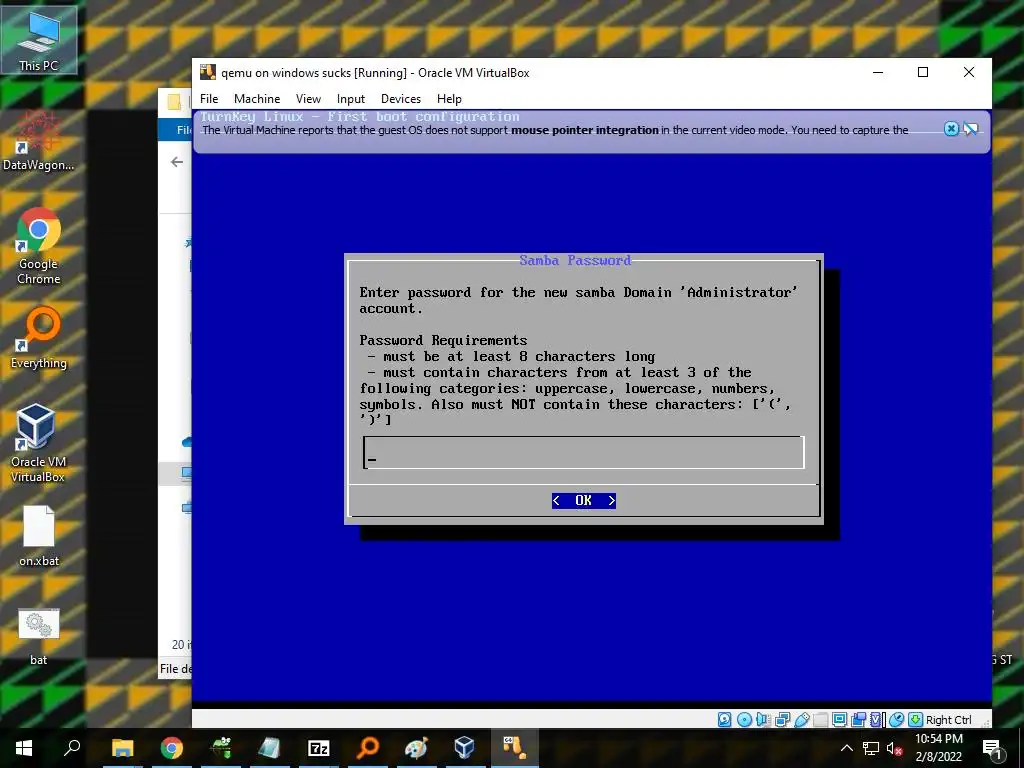Screen dimensions: 1024x768
Task: Click the taskbar search icon
Action: [x=72, y=747]
